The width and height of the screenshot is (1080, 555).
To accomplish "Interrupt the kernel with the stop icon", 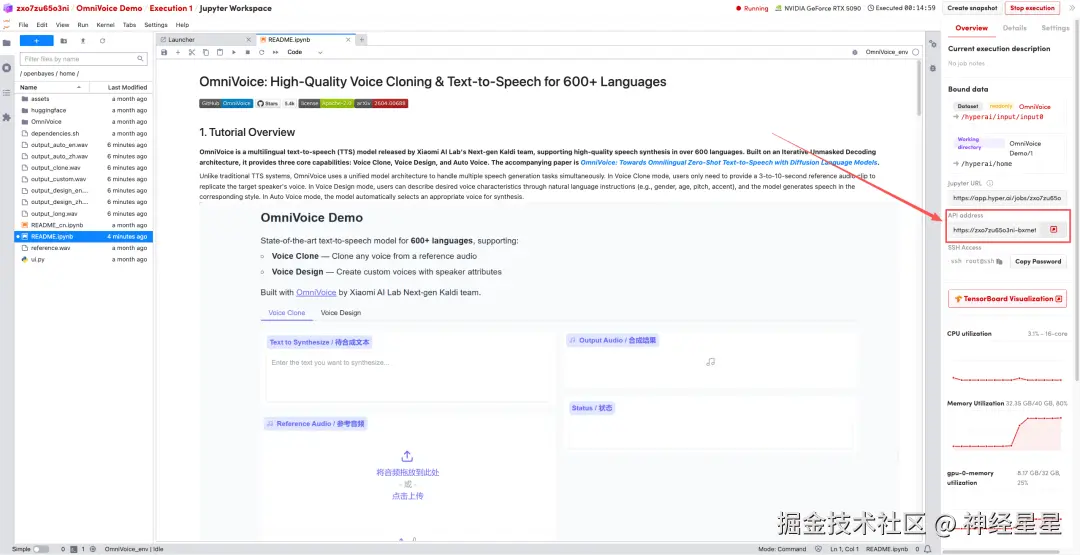I will tap(248, 52).
